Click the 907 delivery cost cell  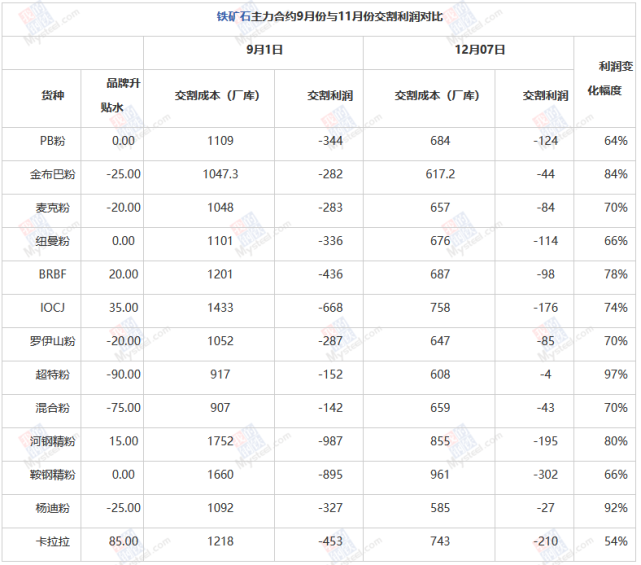click(220, 408)
